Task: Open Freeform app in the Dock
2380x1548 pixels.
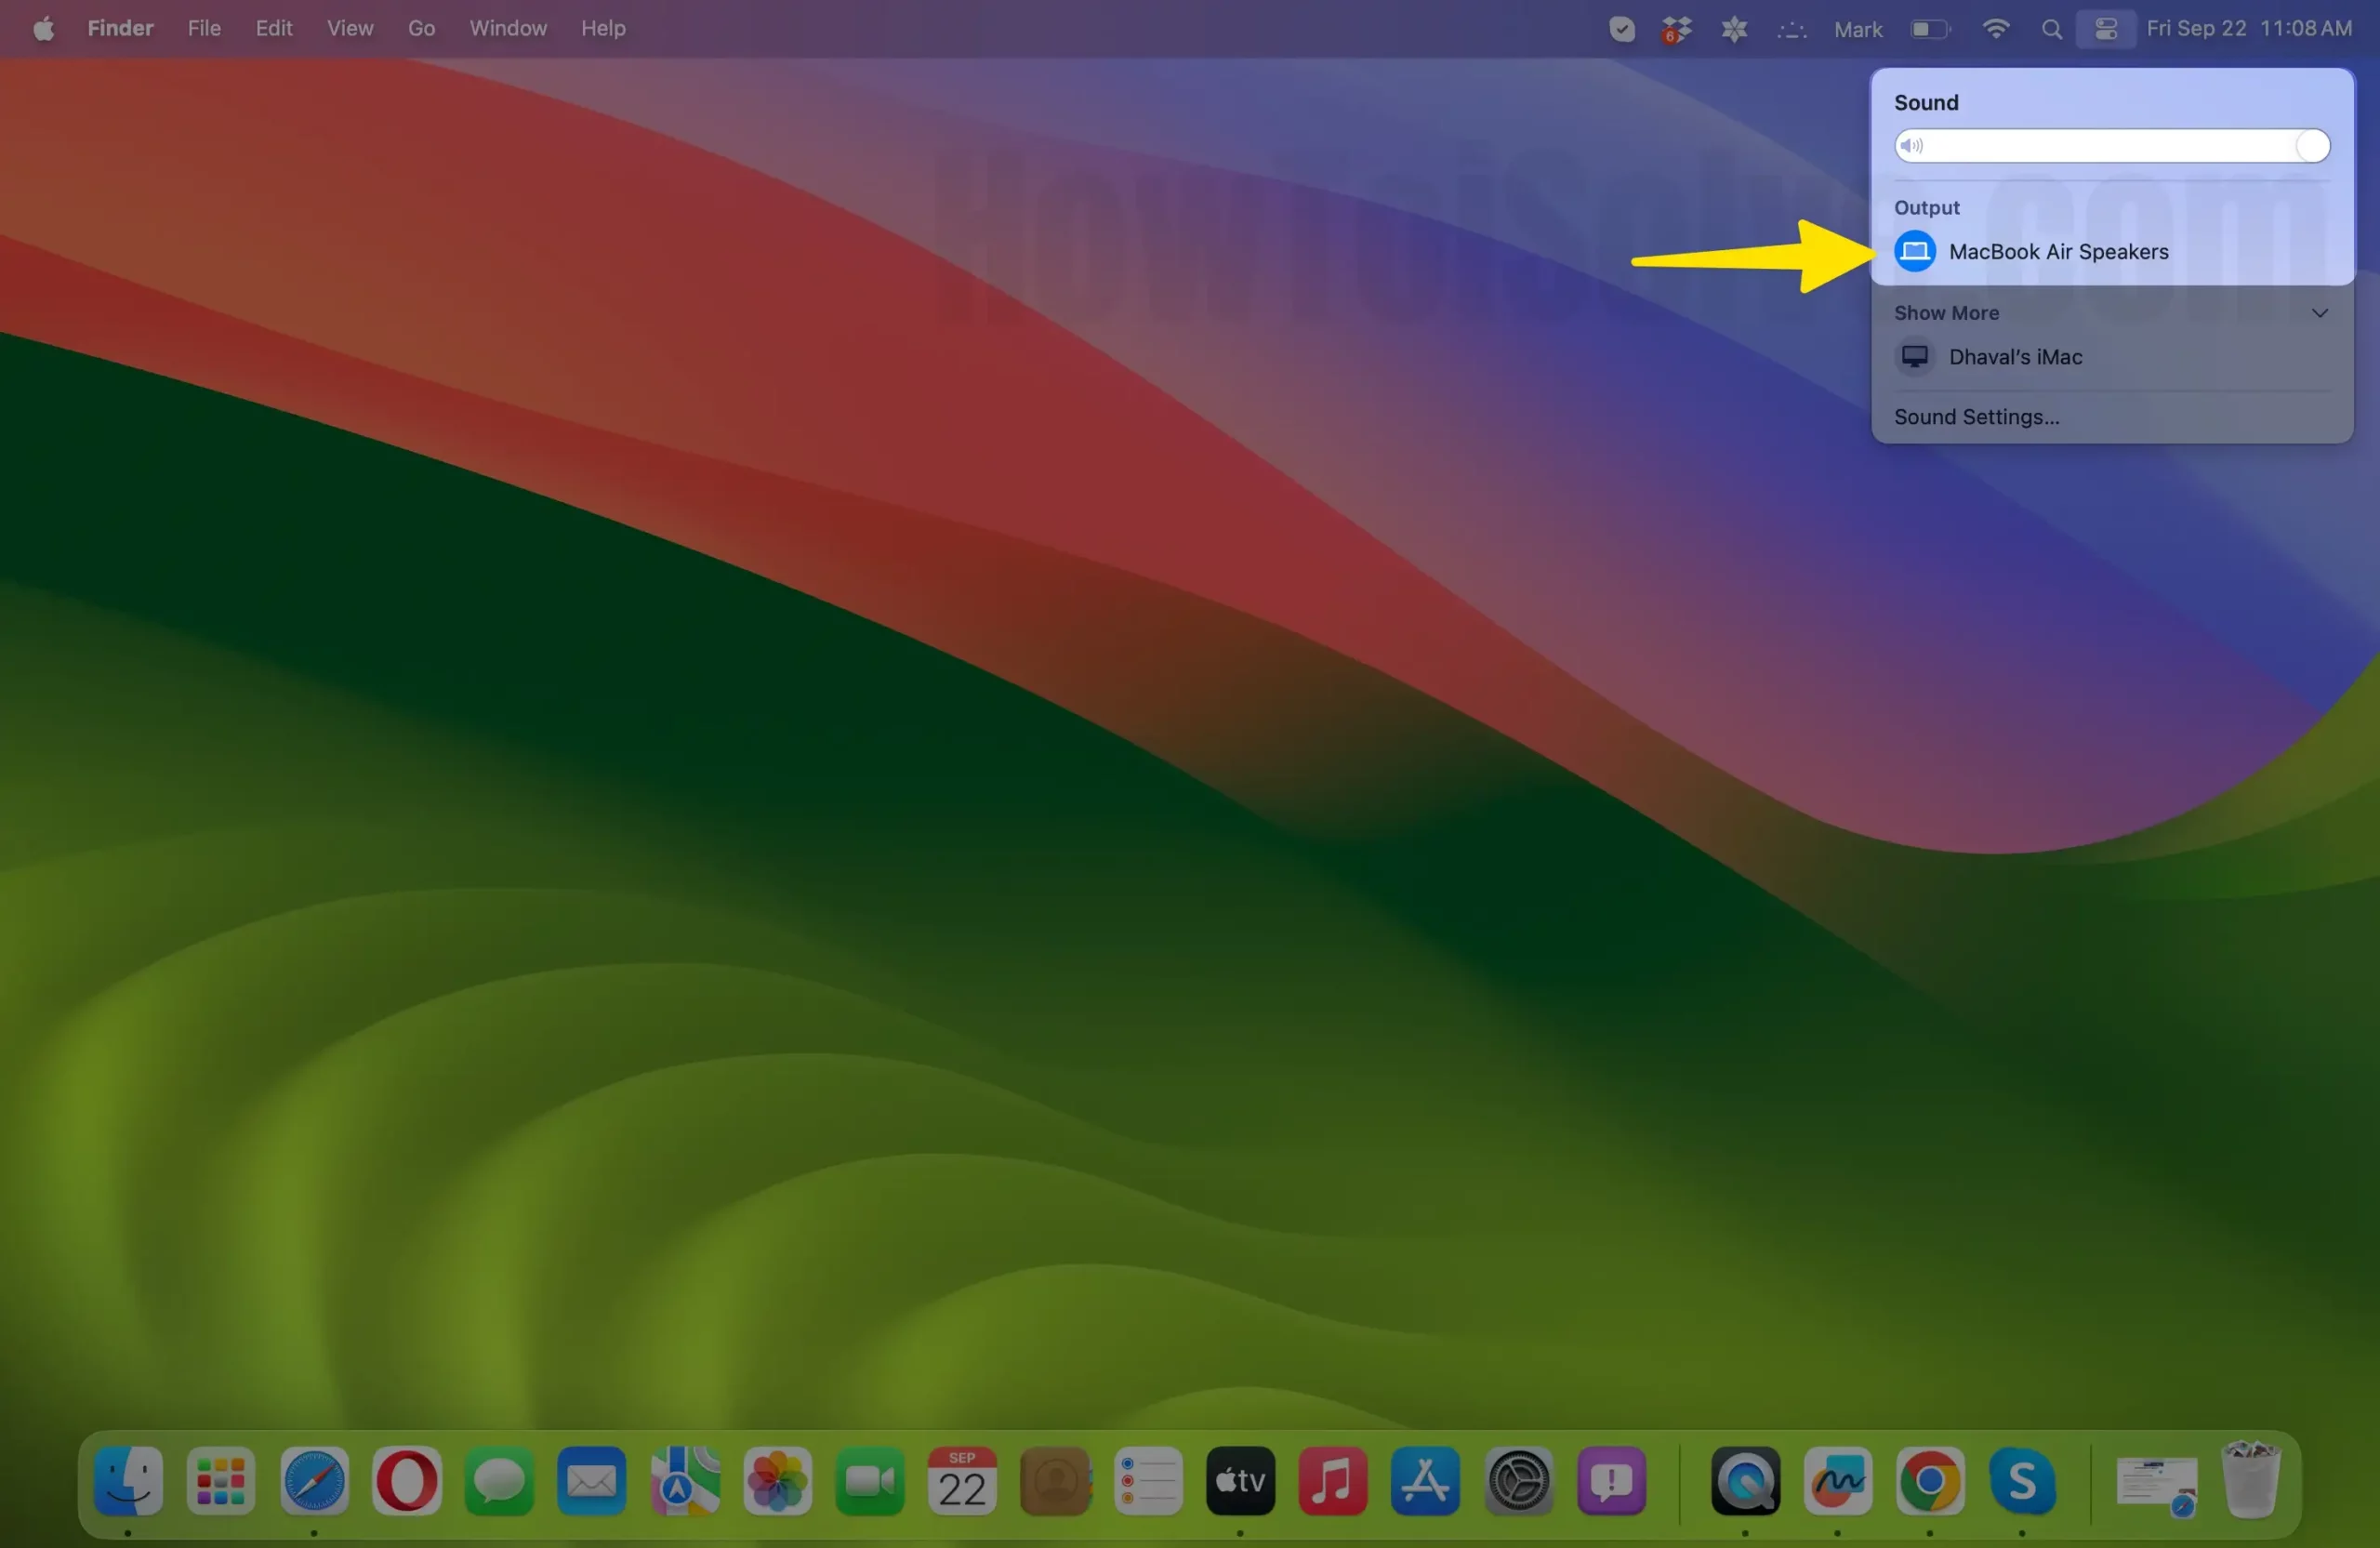Action: (1838, 1481)
